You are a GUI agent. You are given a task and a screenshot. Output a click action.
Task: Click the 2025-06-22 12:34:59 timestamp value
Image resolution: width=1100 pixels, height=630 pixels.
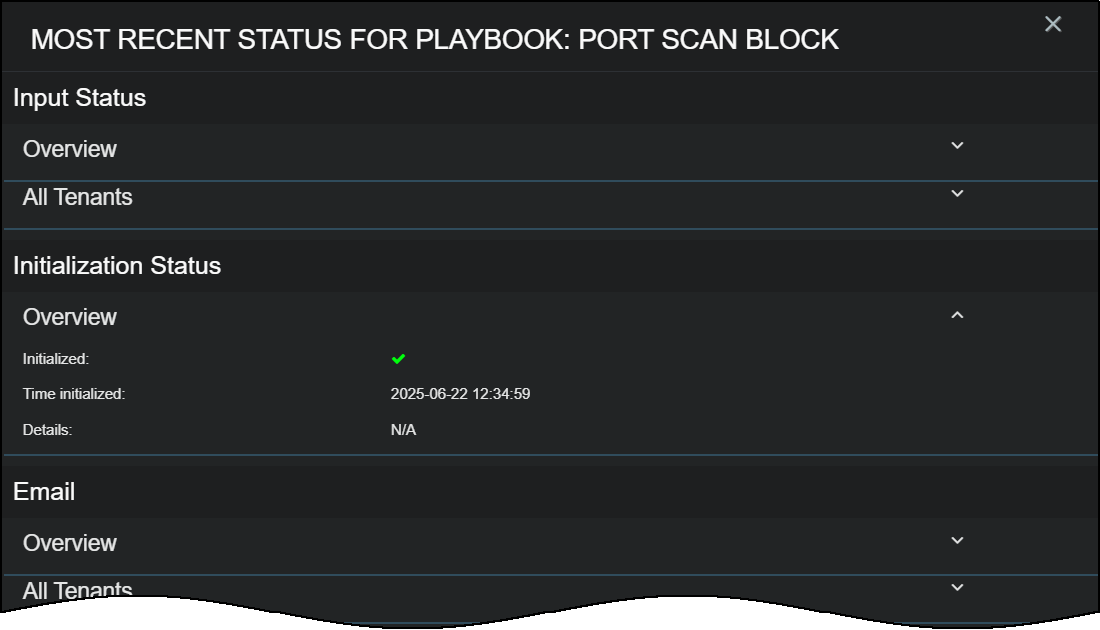[460, 394]
